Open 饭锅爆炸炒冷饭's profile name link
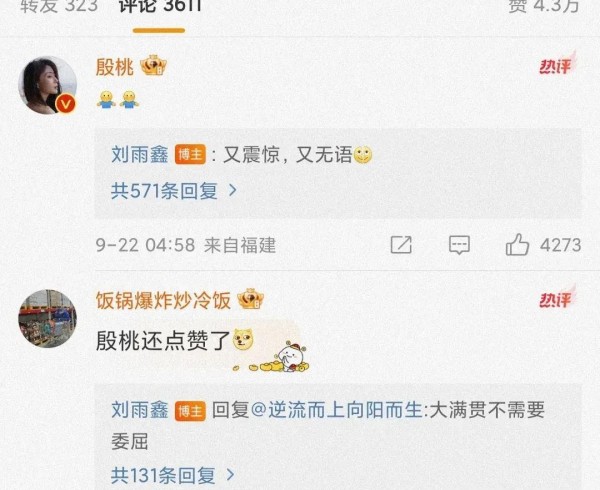The height and width of the screenshot is (490, 600). pos(163,300)
